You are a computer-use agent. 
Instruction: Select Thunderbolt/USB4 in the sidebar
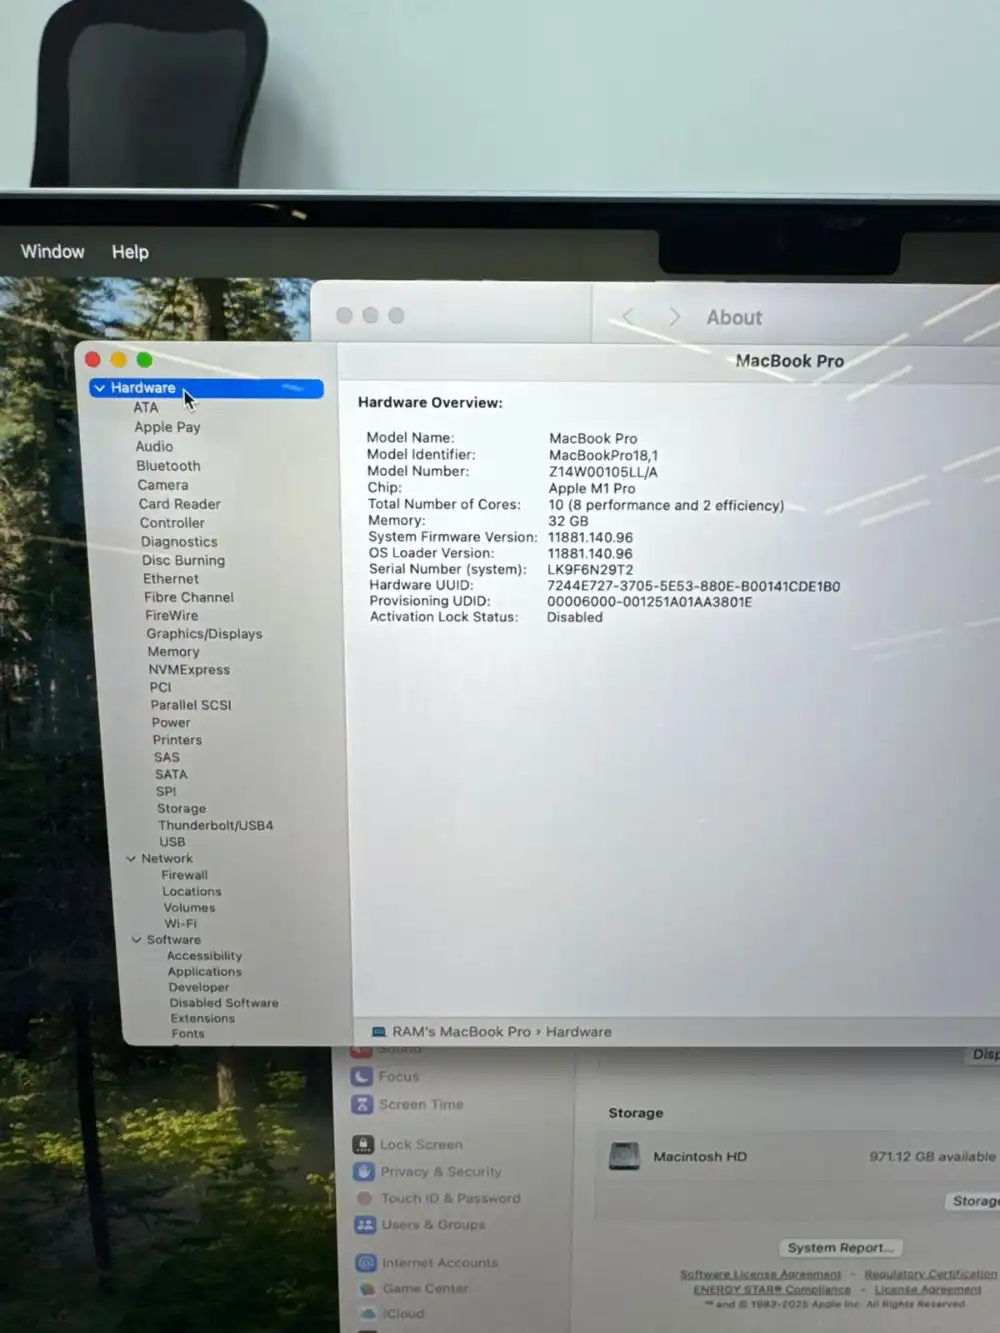(215, 826)
